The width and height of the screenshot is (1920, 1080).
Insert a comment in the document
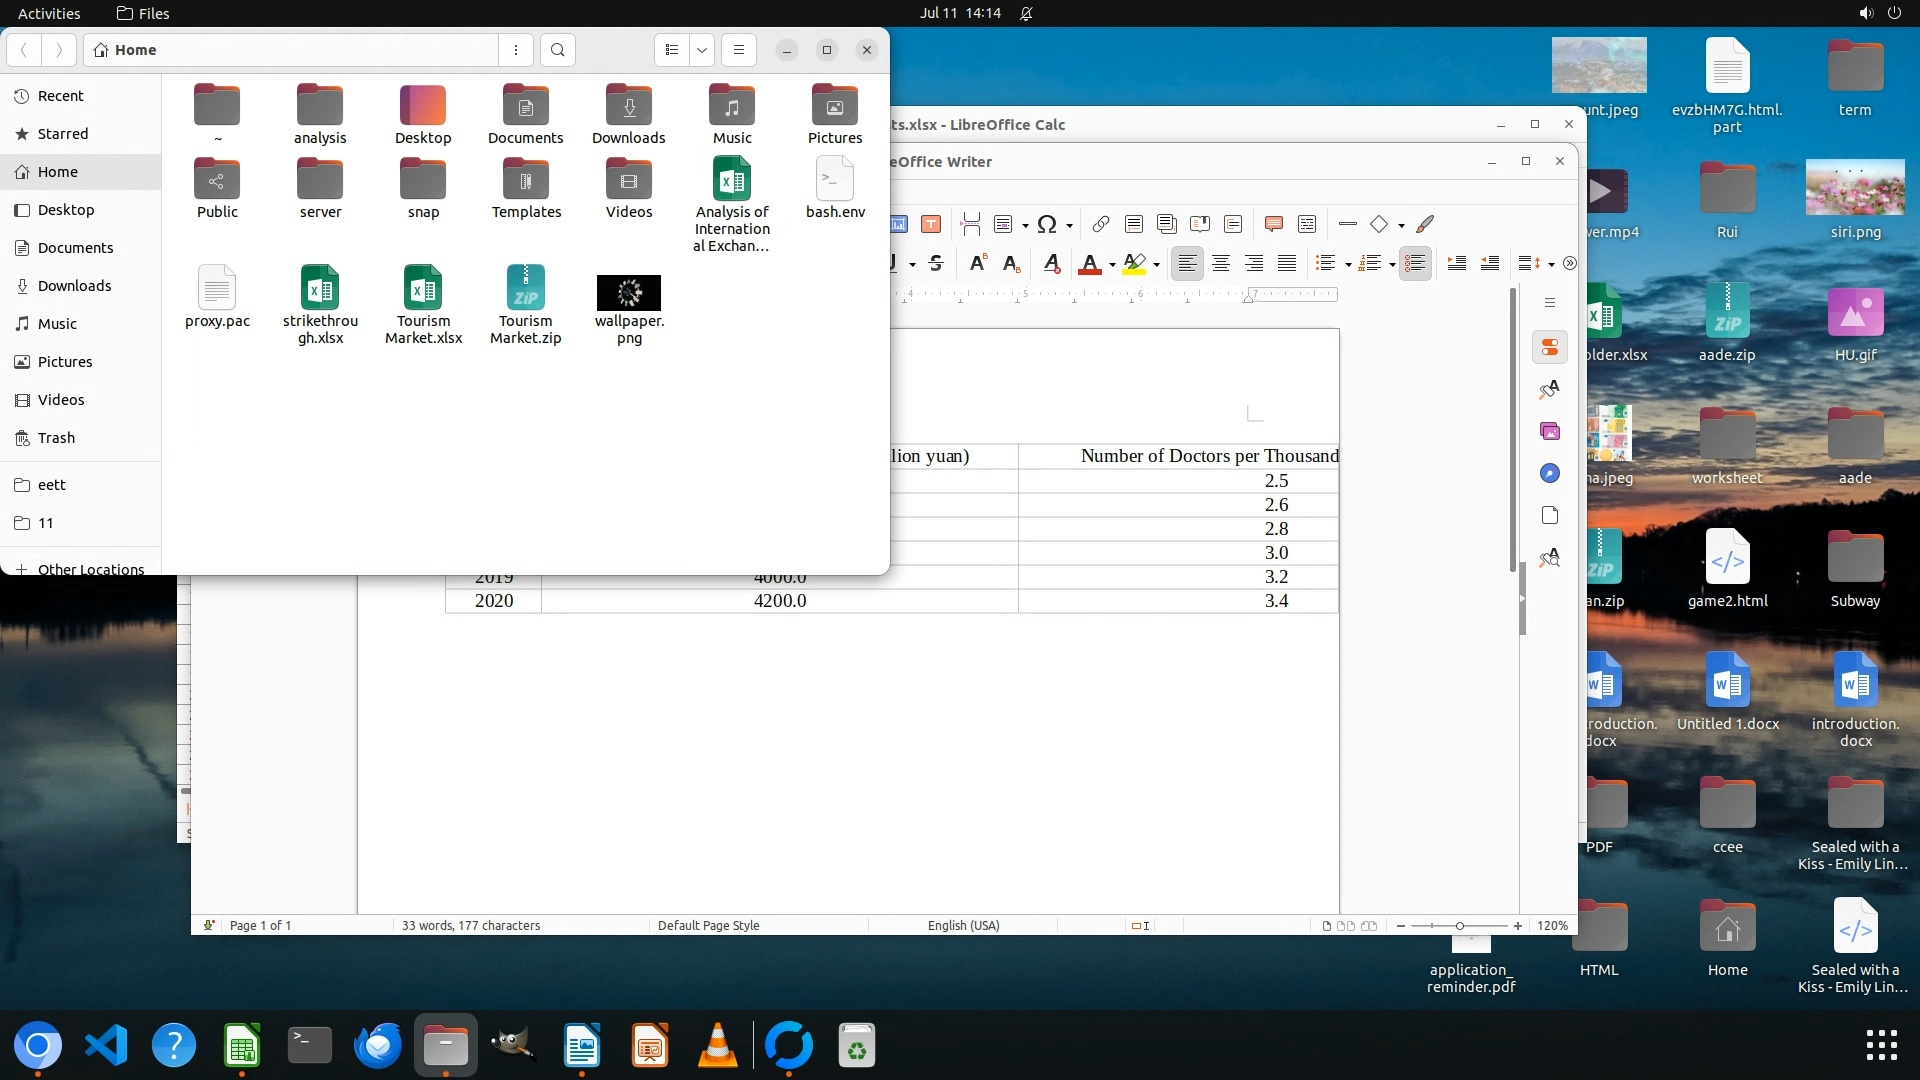pyautogui.click(x=1273, y=224)
